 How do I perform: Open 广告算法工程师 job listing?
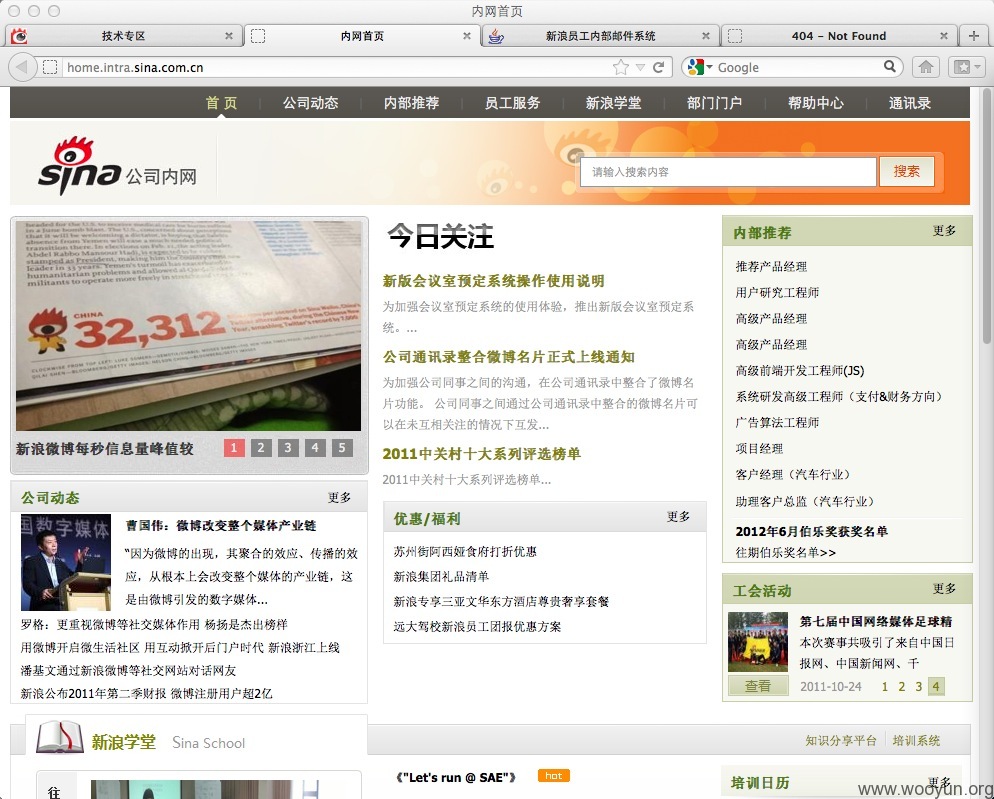[x=777, y=422]
